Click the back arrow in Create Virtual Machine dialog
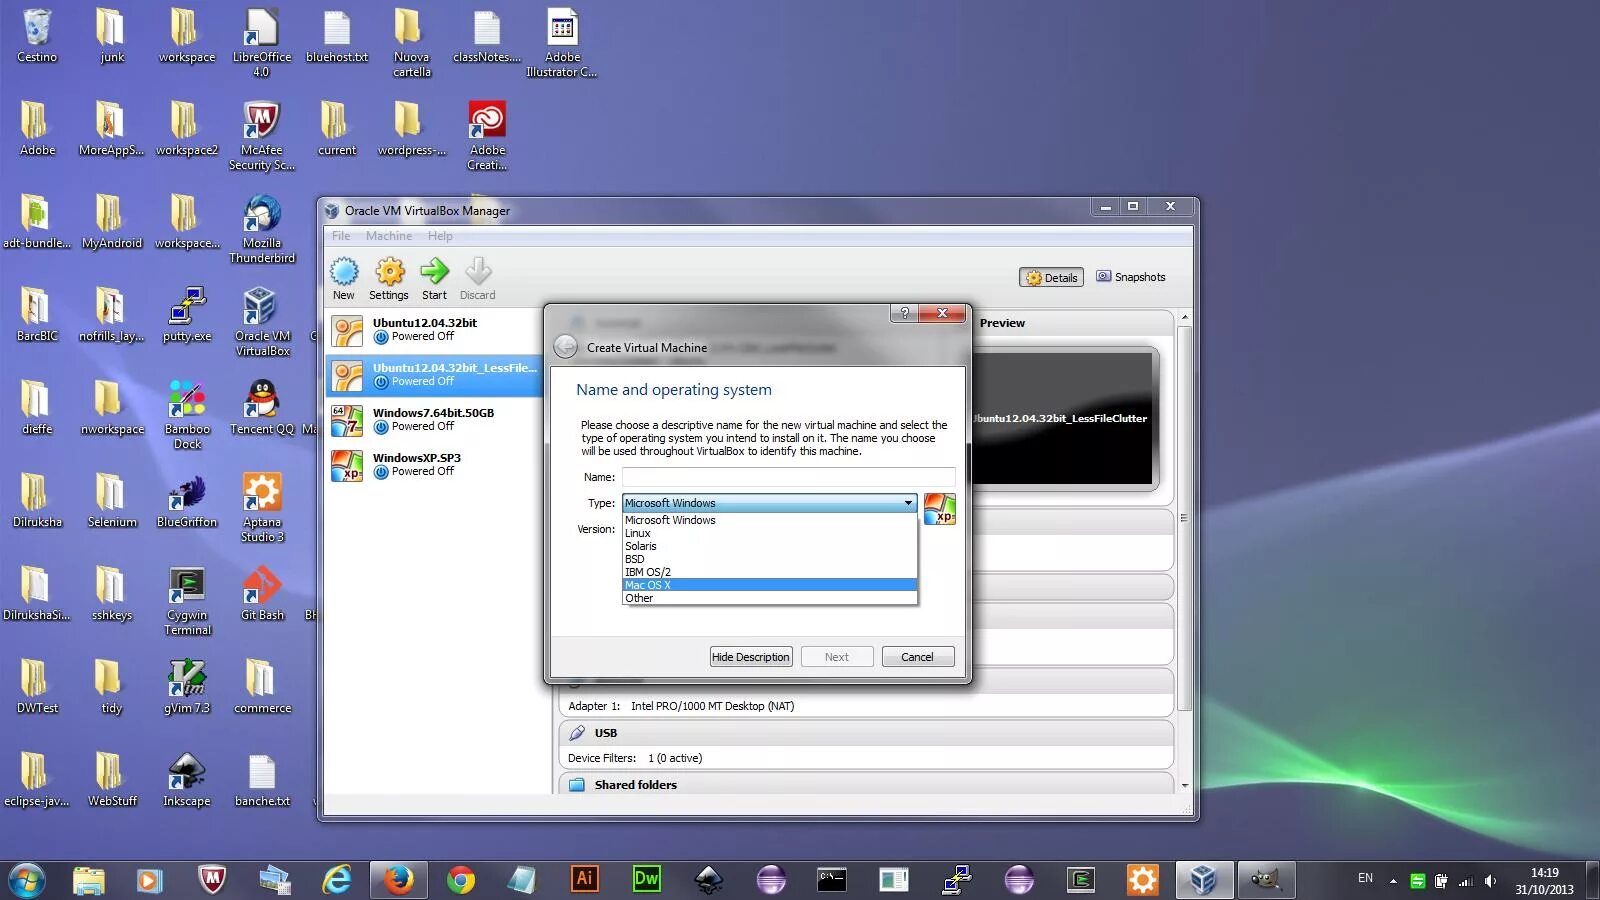1600x900 pixels. pos(566,347)
